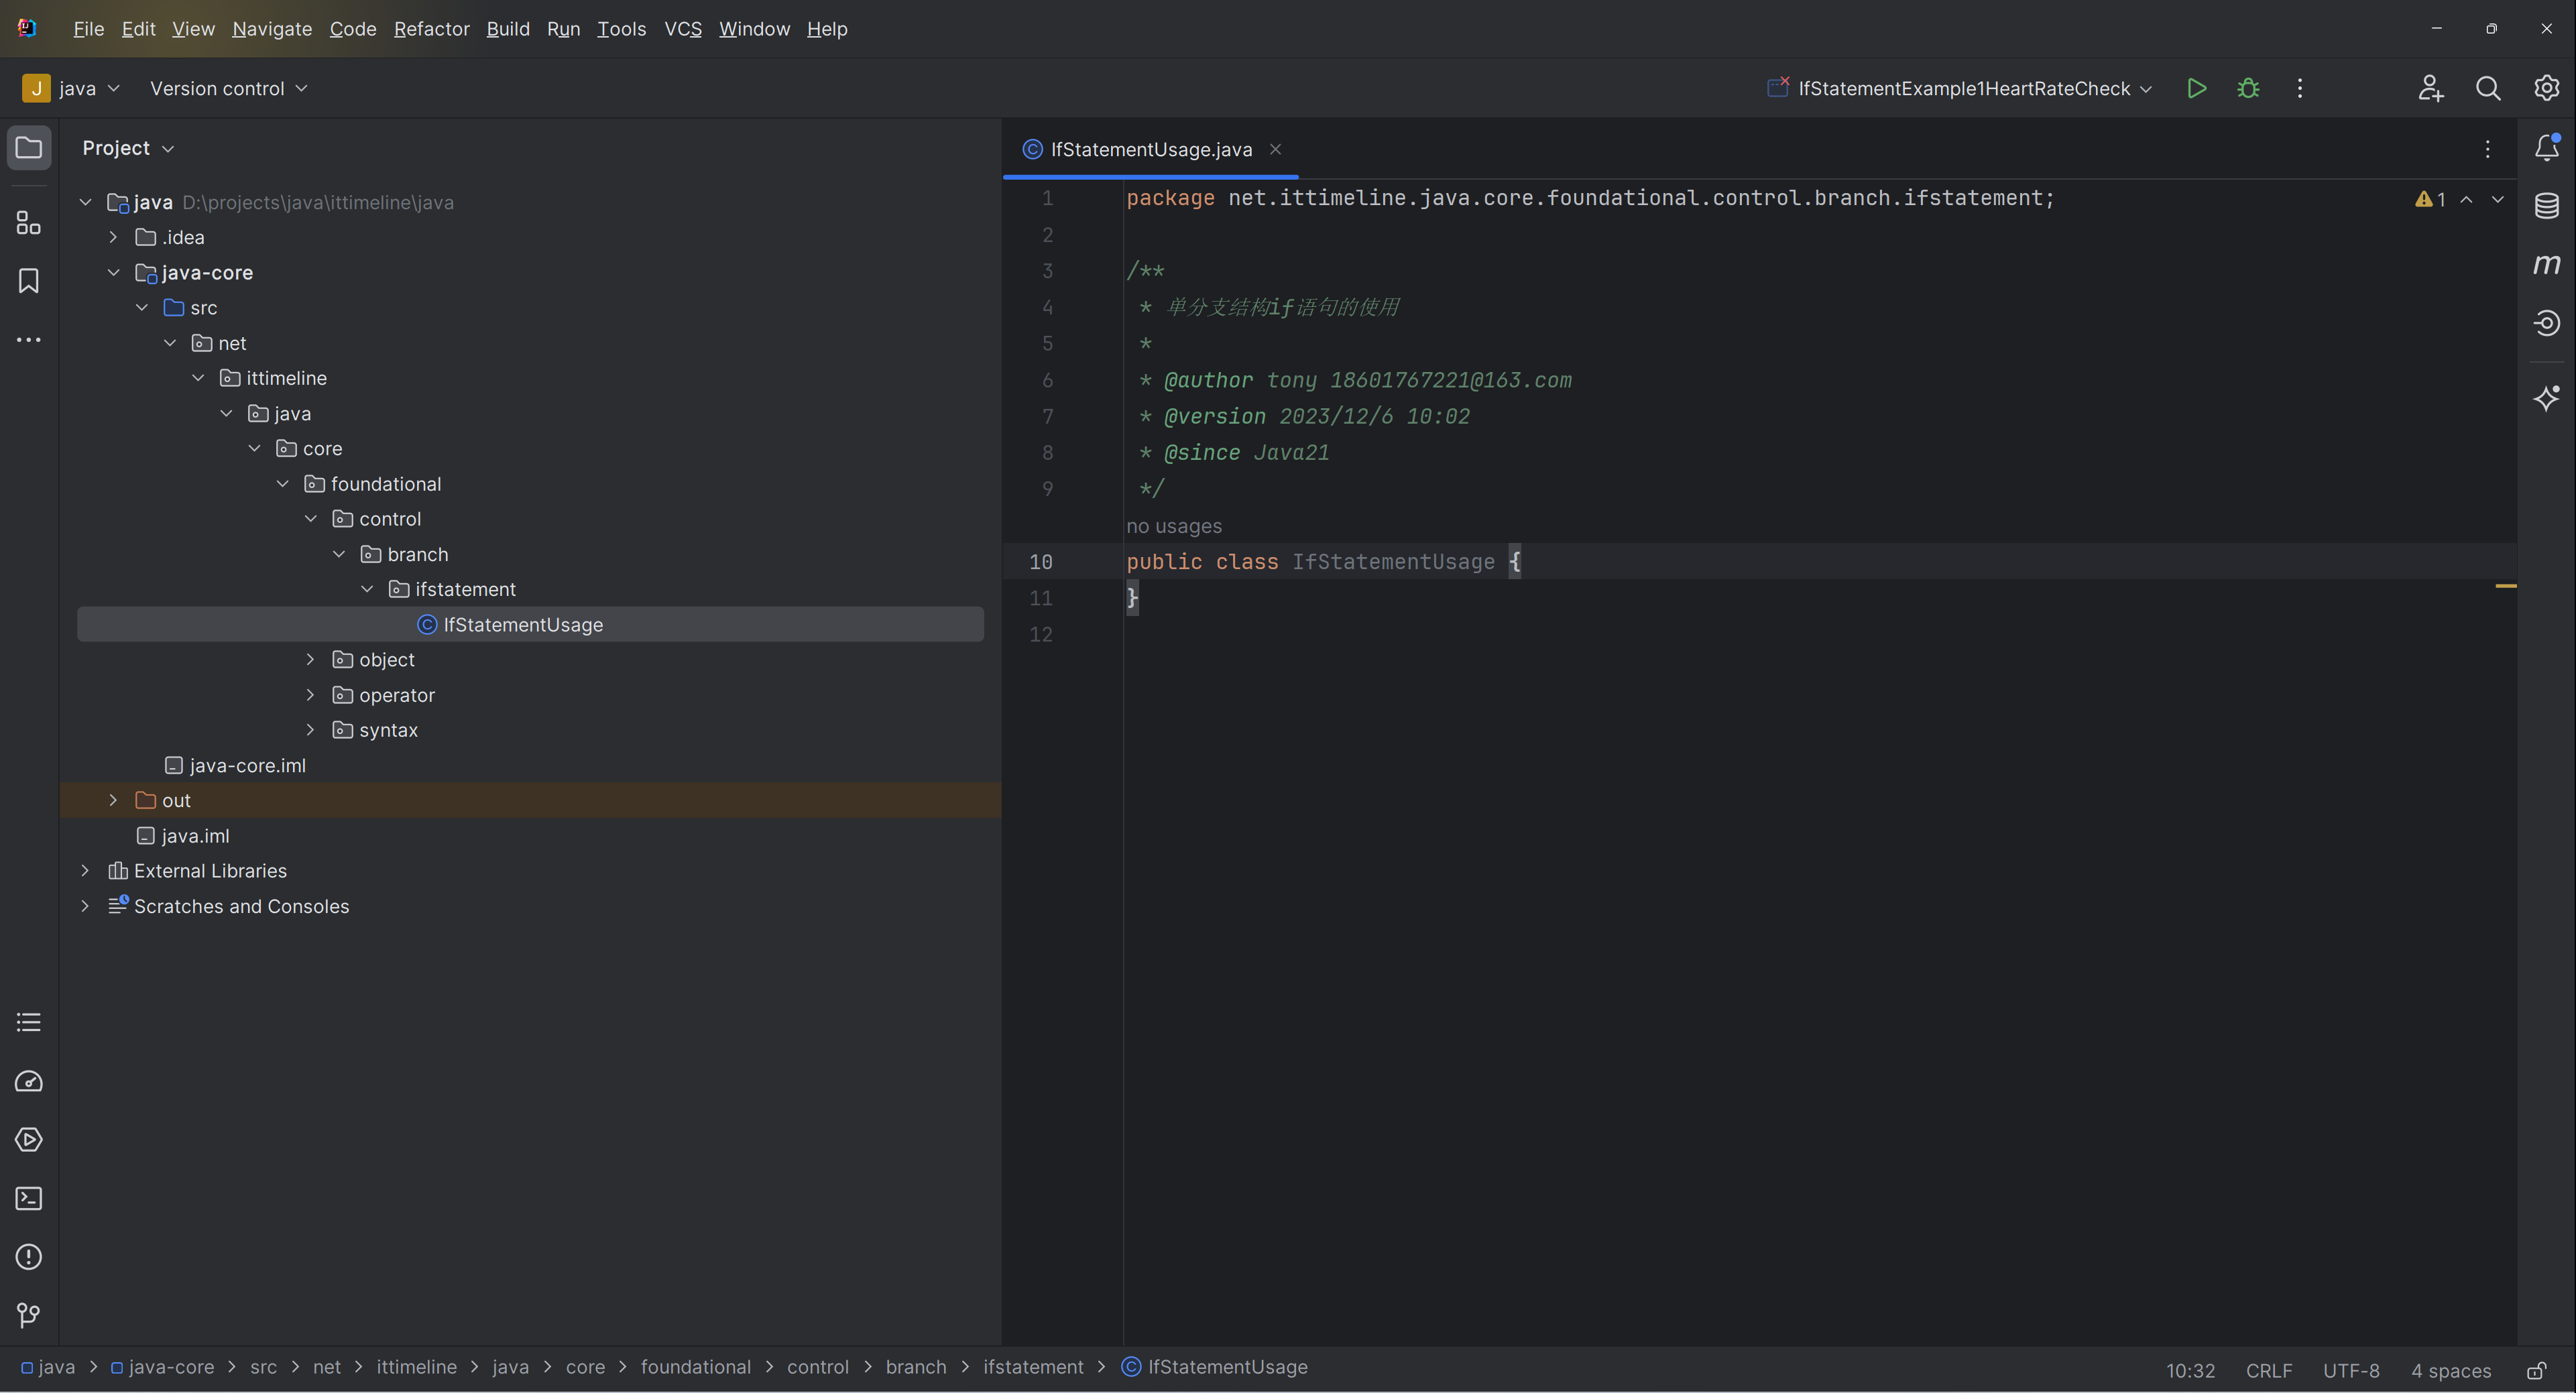The width and height of the screenshot is (2576, 1393).
Task: Open the Maven tool window
Action: (x=2546, y=264)
